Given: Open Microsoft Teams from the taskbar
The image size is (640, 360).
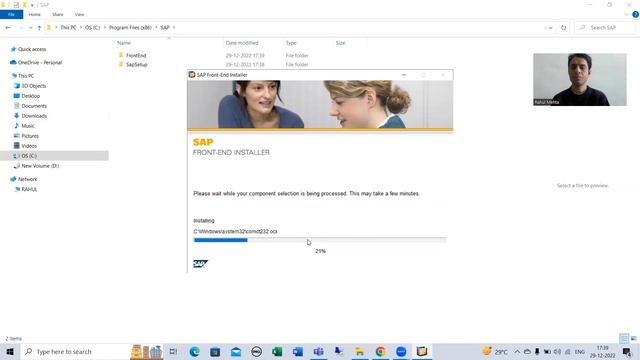Looking at the screenshot, I should [x=318, y=351].
